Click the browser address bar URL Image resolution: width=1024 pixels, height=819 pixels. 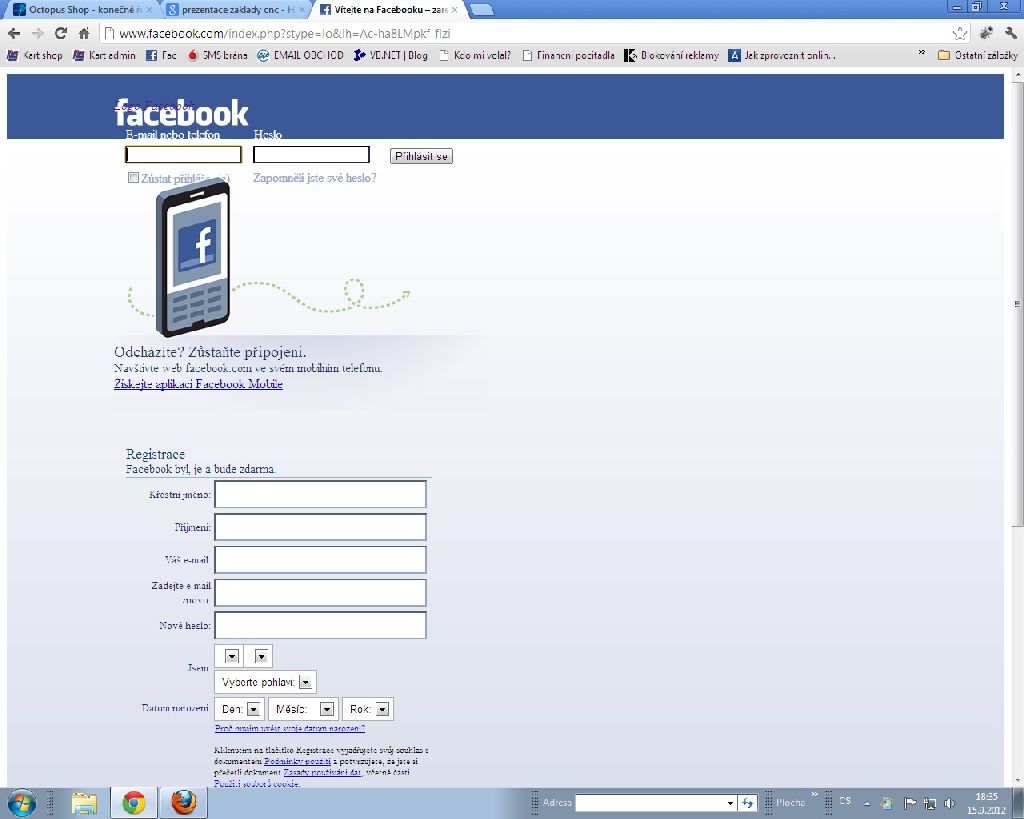(x=285, y=33)
